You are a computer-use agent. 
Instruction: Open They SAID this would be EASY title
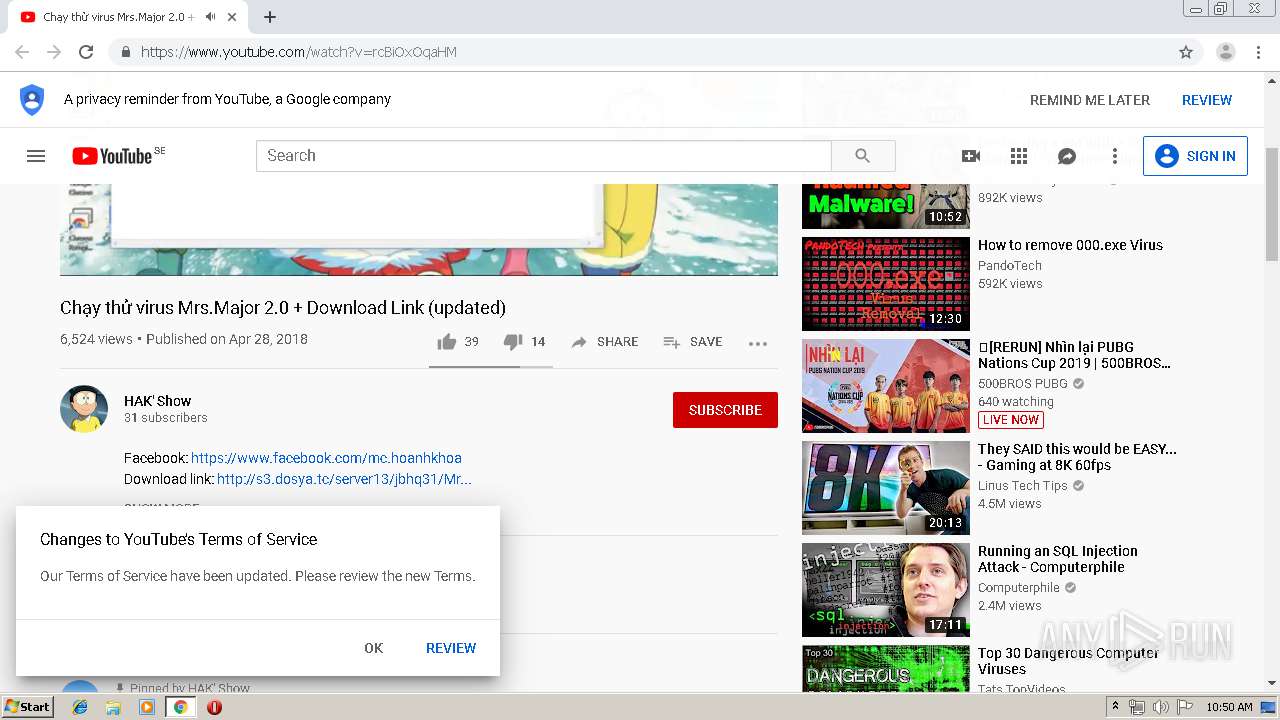(1077, 457)
